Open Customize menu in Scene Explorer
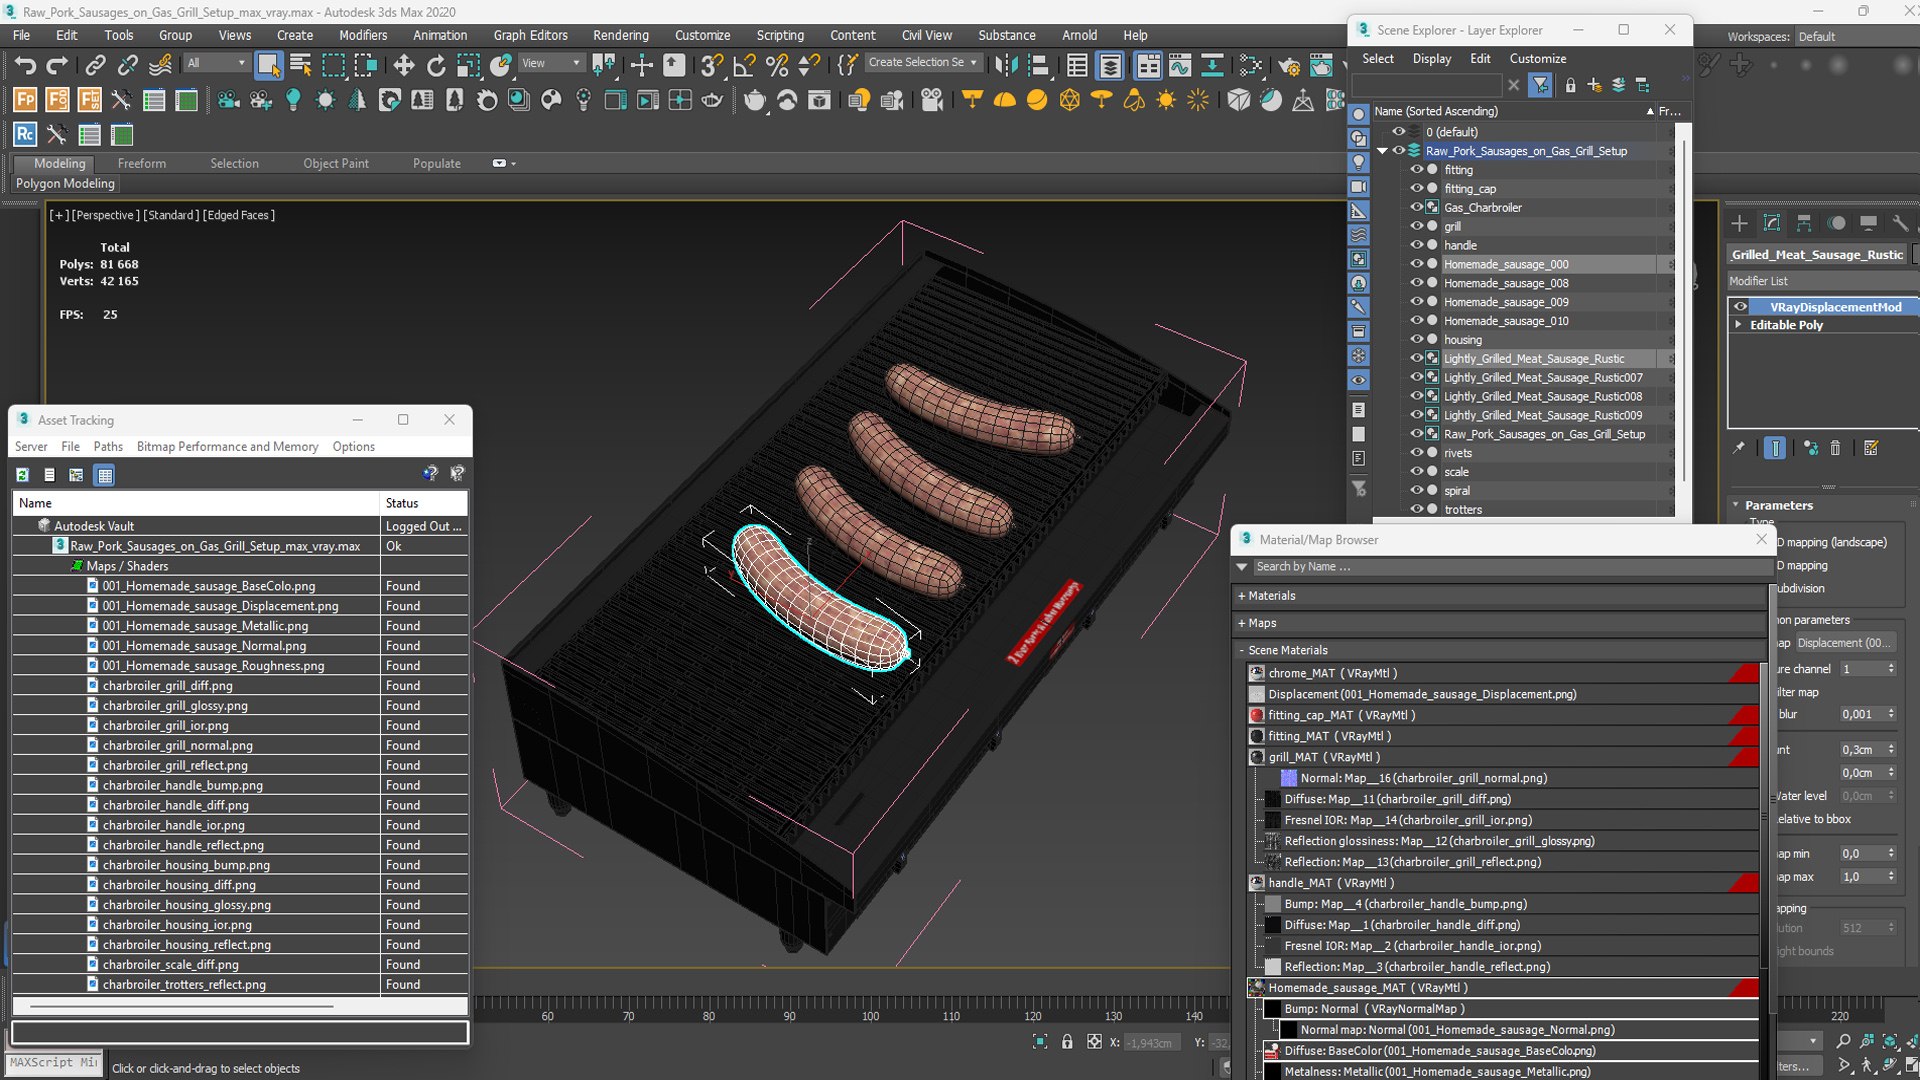 click(x=1537, y=59)
